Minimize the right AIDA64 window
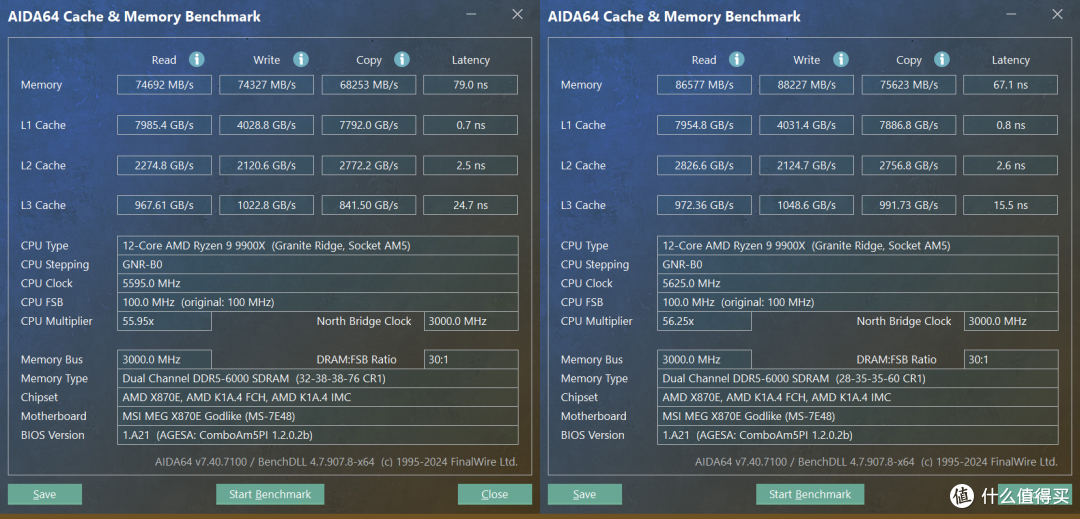The height and width of the screenshot is (519, 1080). (x=1011, y=14)
